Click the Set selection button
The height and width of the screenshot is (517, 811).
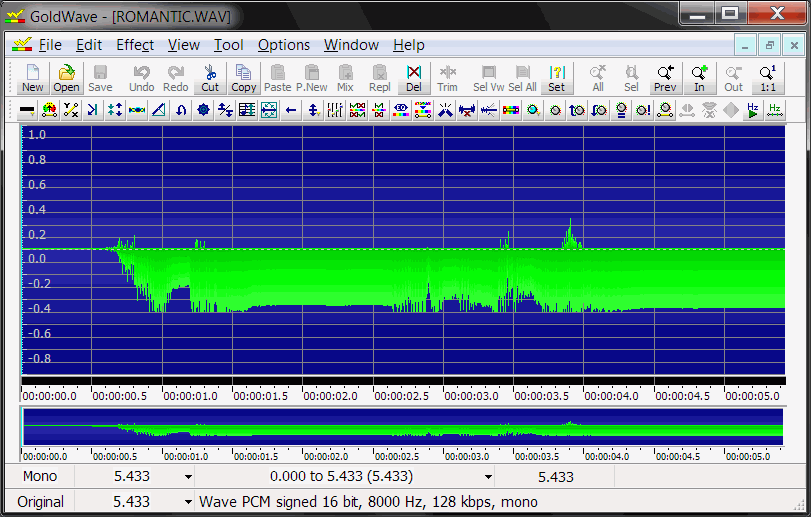[556, 78]
